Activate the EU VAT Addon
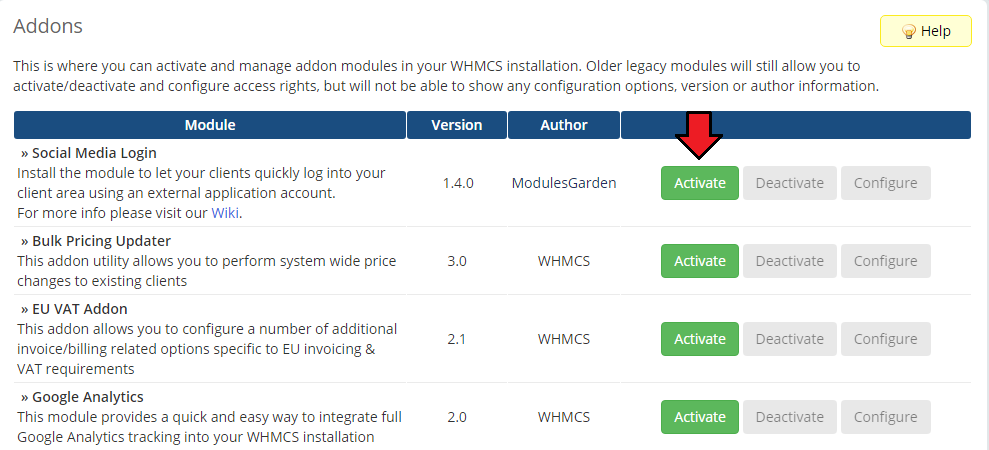 (x=699, y=339)
